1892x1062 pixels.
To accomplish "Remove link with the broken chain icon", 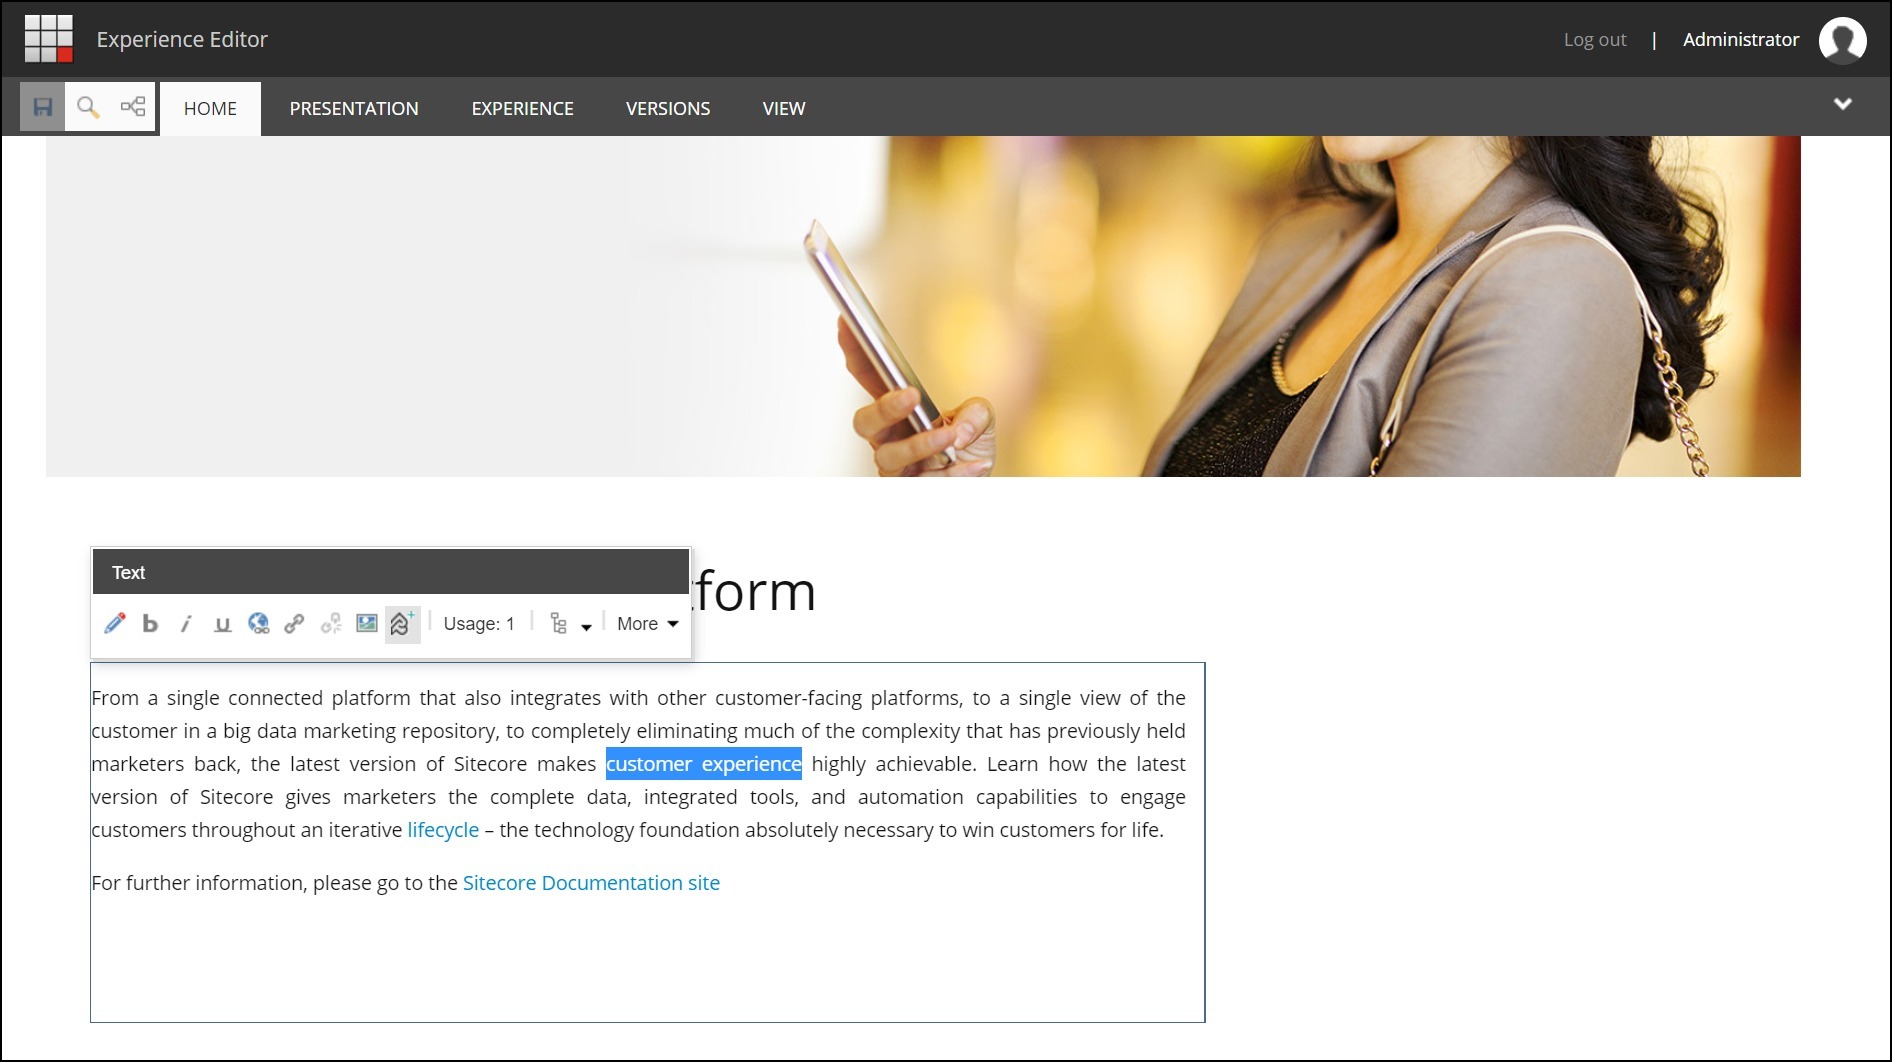I will click(x=330, y=624).
